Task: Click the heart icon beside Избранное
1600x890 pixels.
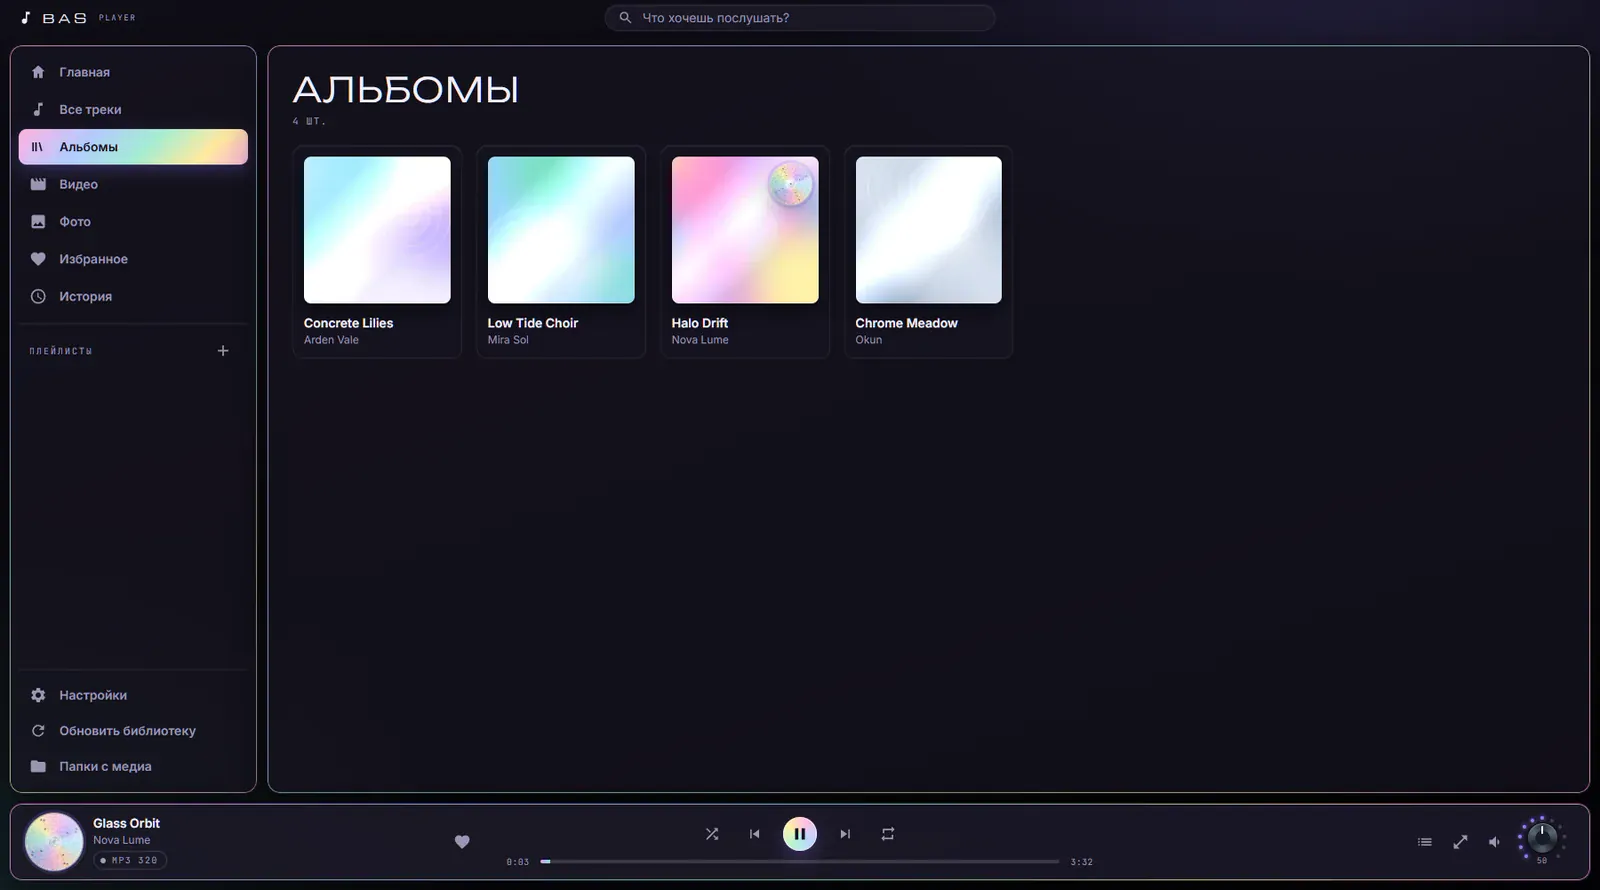Action: click(38, 259)
